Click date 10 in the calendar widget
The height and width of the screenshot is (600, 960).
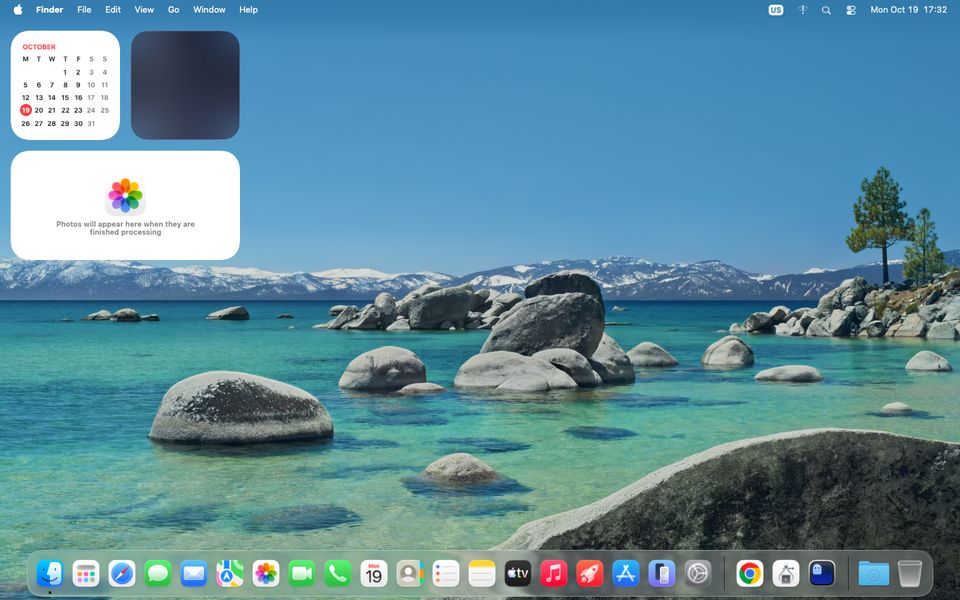(x=91, y=85)
